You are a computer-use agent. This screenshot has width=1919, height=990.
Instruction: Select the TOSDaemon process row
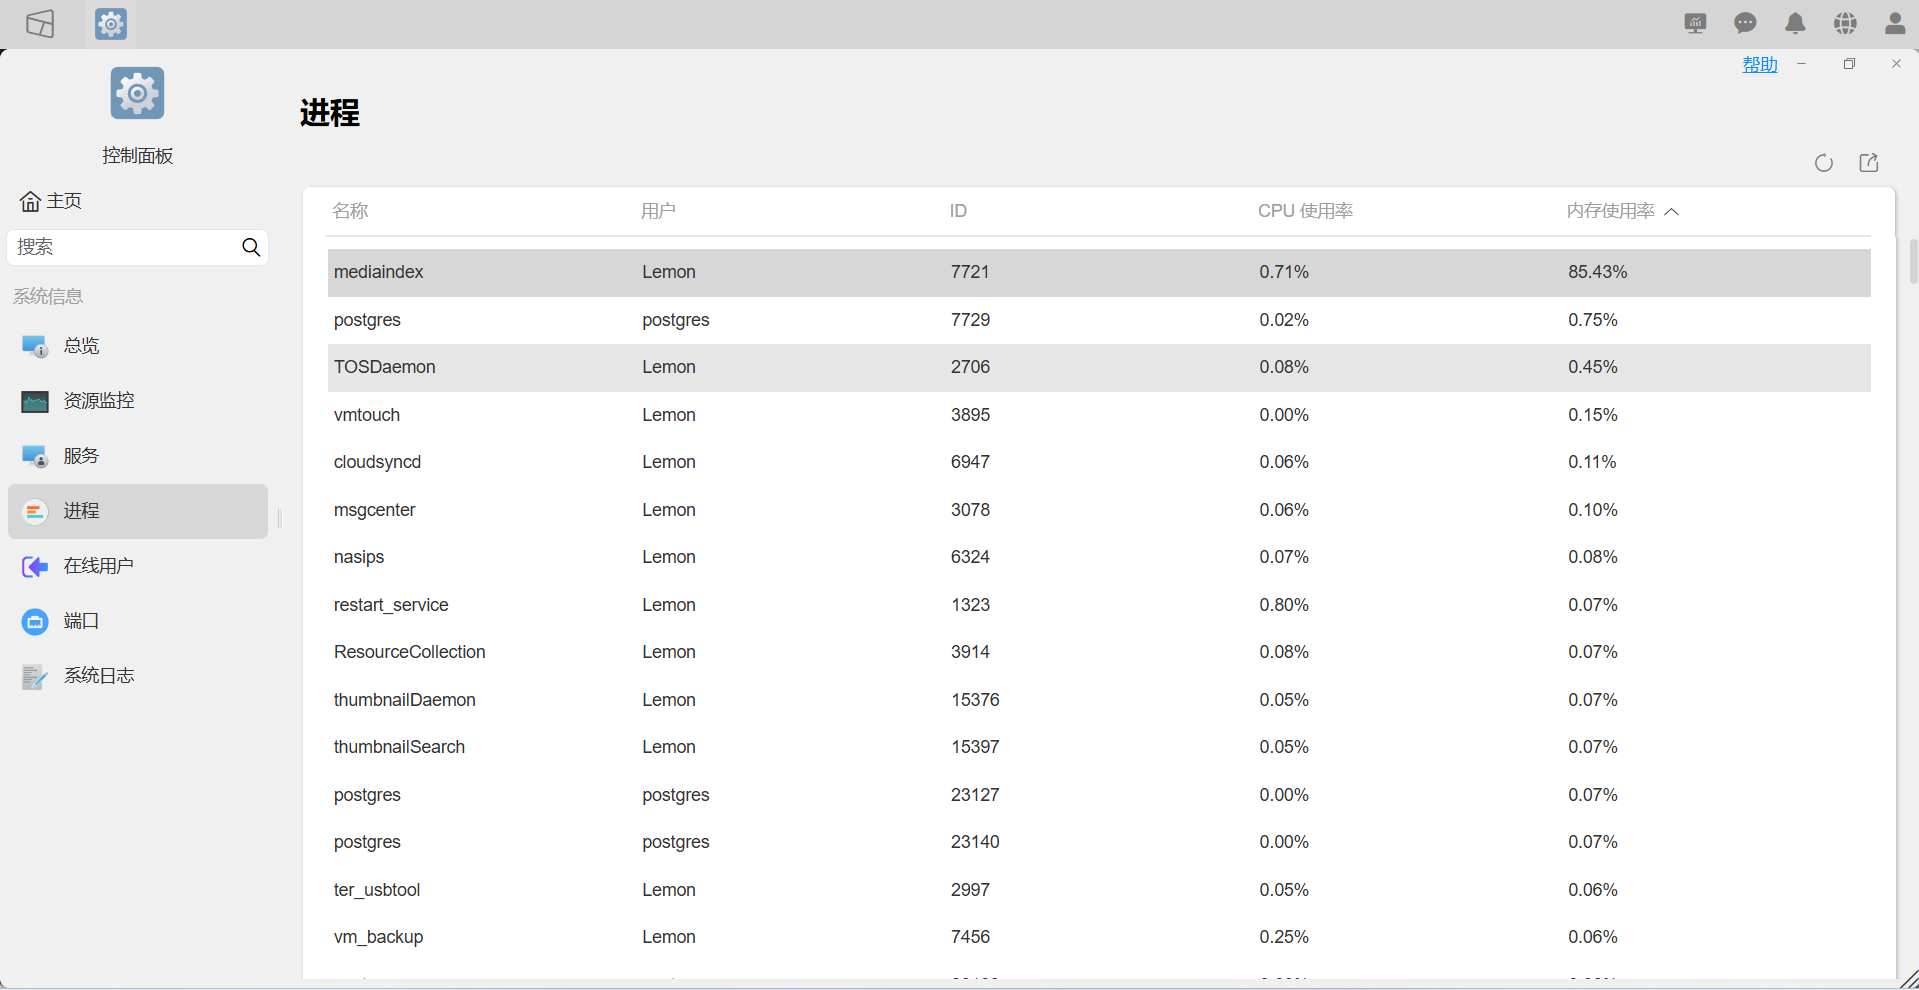point(1099,367)
